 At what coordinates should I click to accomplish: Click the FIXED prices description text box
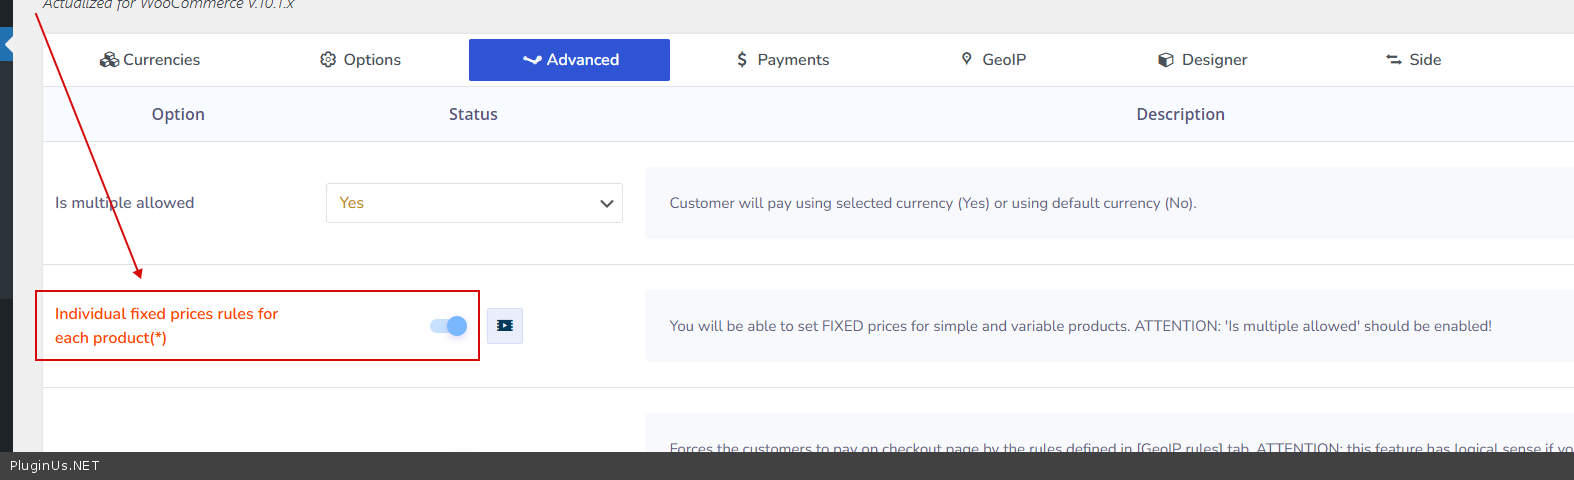1080,326
